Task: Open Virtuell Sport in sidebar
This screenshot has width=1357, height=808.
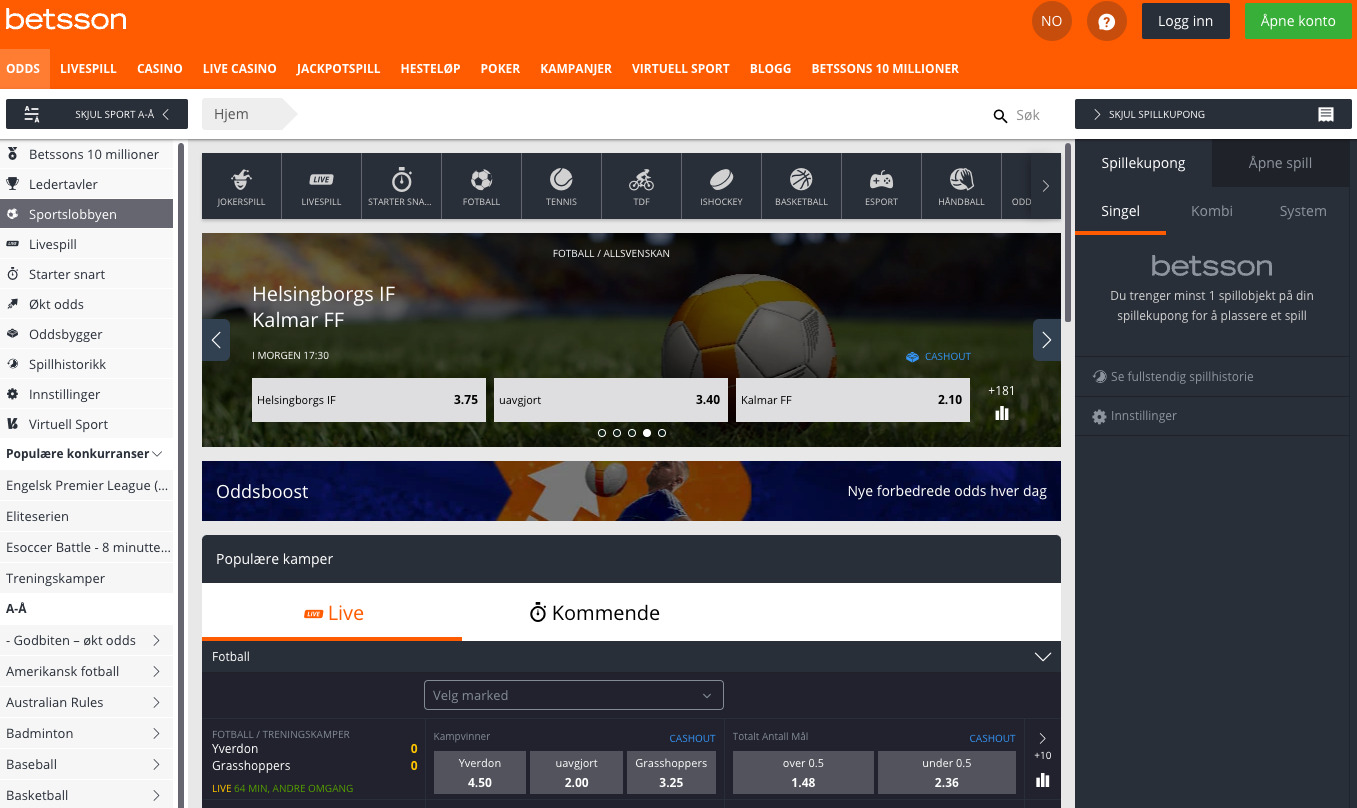Action: [x=86, y=424]
